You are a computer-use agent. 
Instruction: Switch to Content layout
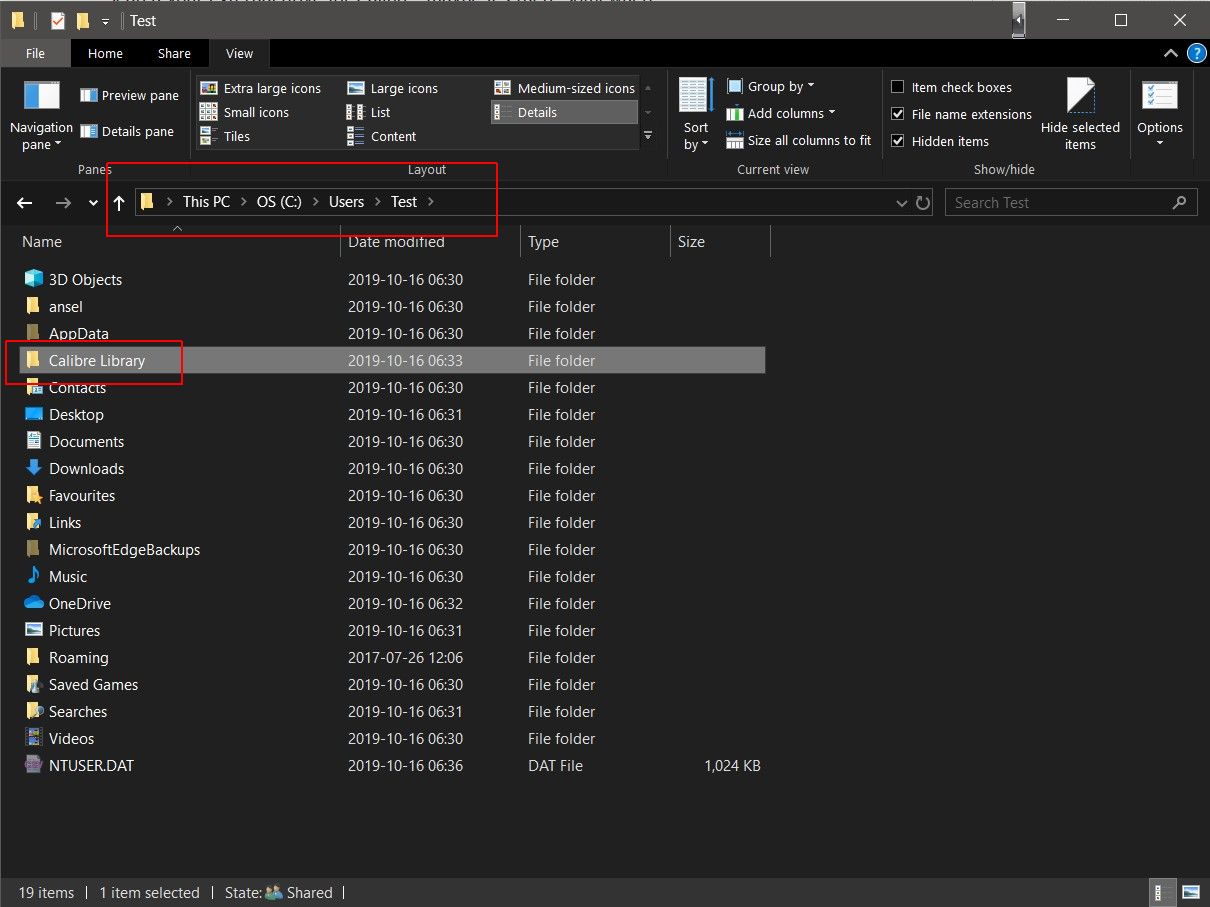coord(381,136)
